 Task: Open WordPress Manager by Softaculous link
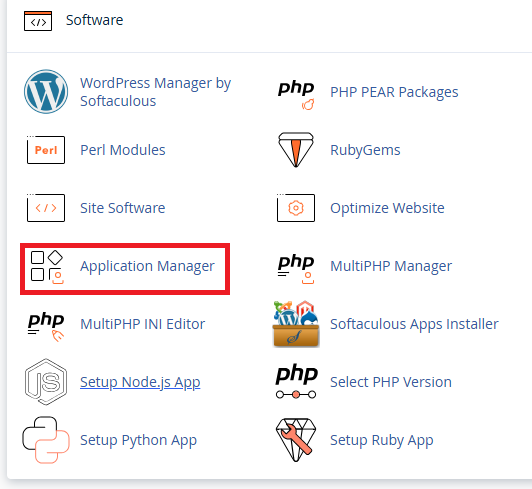(155, 92)
